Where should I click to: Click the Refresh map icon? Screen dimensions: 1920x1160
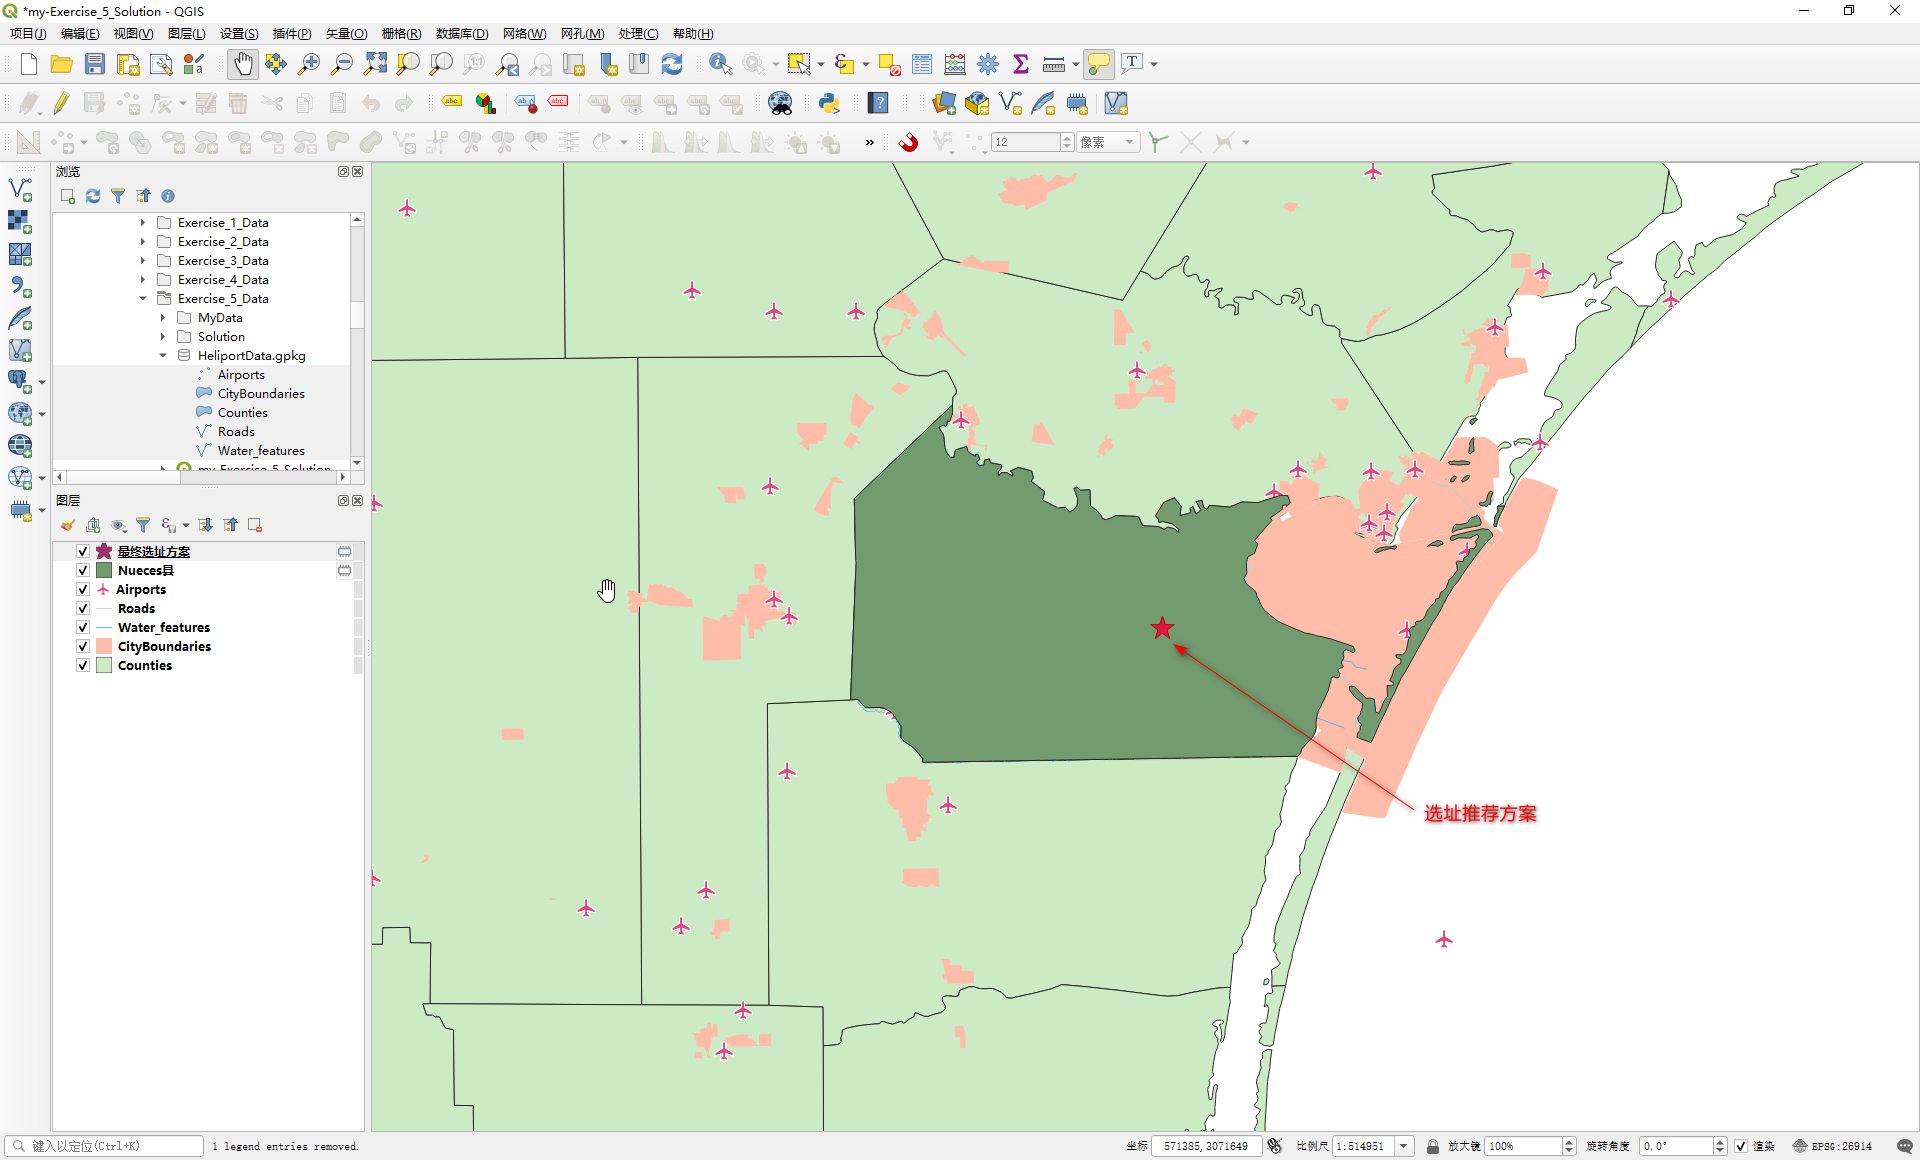click(672, 64)
